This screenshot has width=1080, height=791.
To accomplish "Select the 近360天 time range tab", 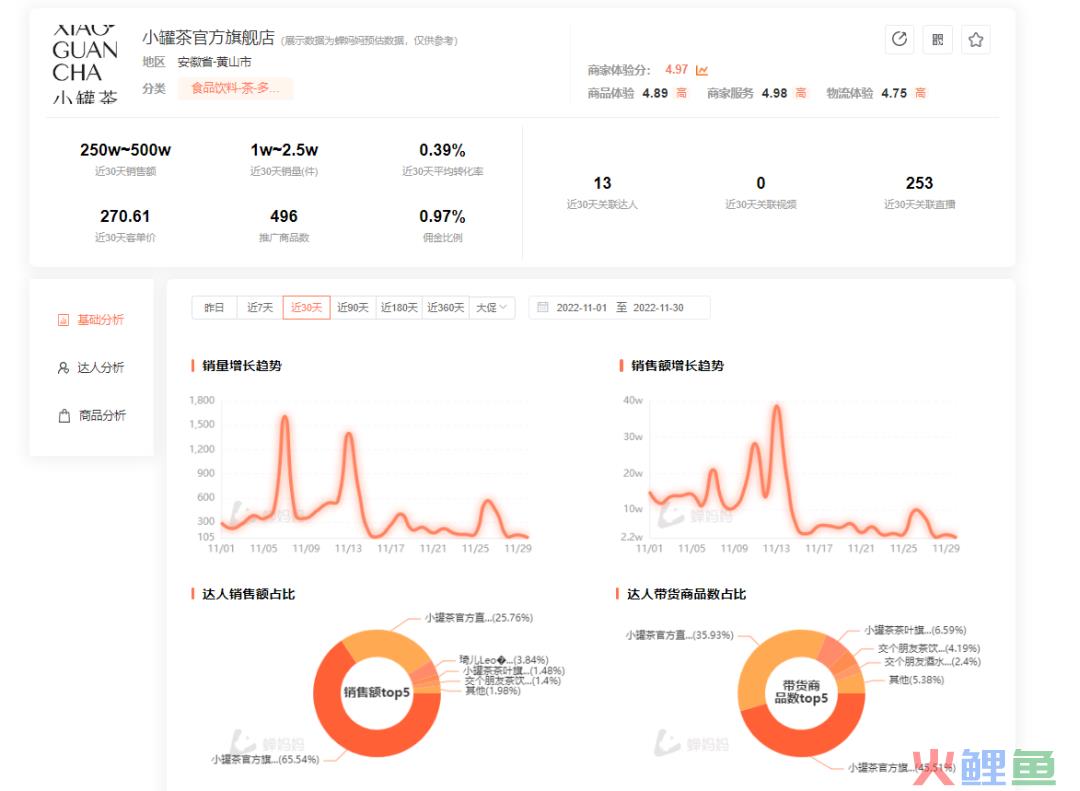I will click(x=446, y=307).
